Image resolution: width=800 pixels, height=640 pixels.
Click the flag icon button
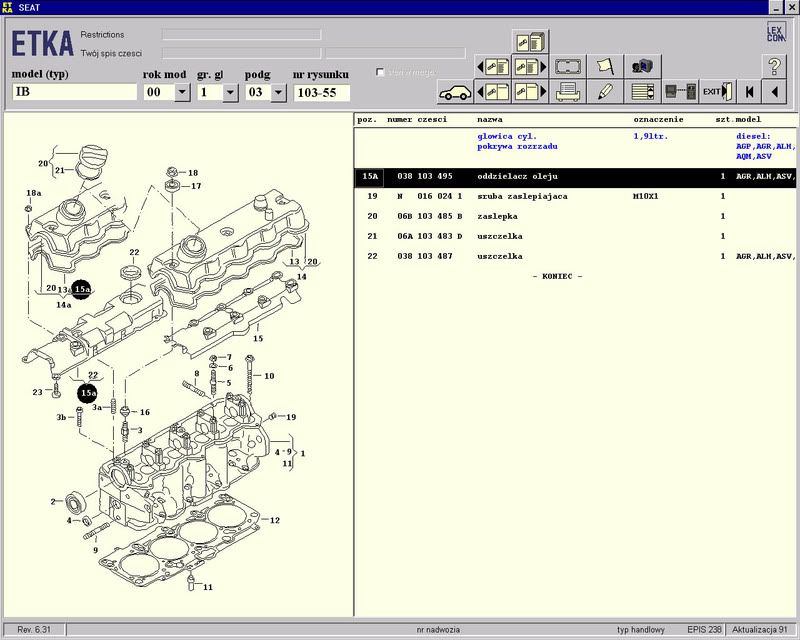point(605,66)
